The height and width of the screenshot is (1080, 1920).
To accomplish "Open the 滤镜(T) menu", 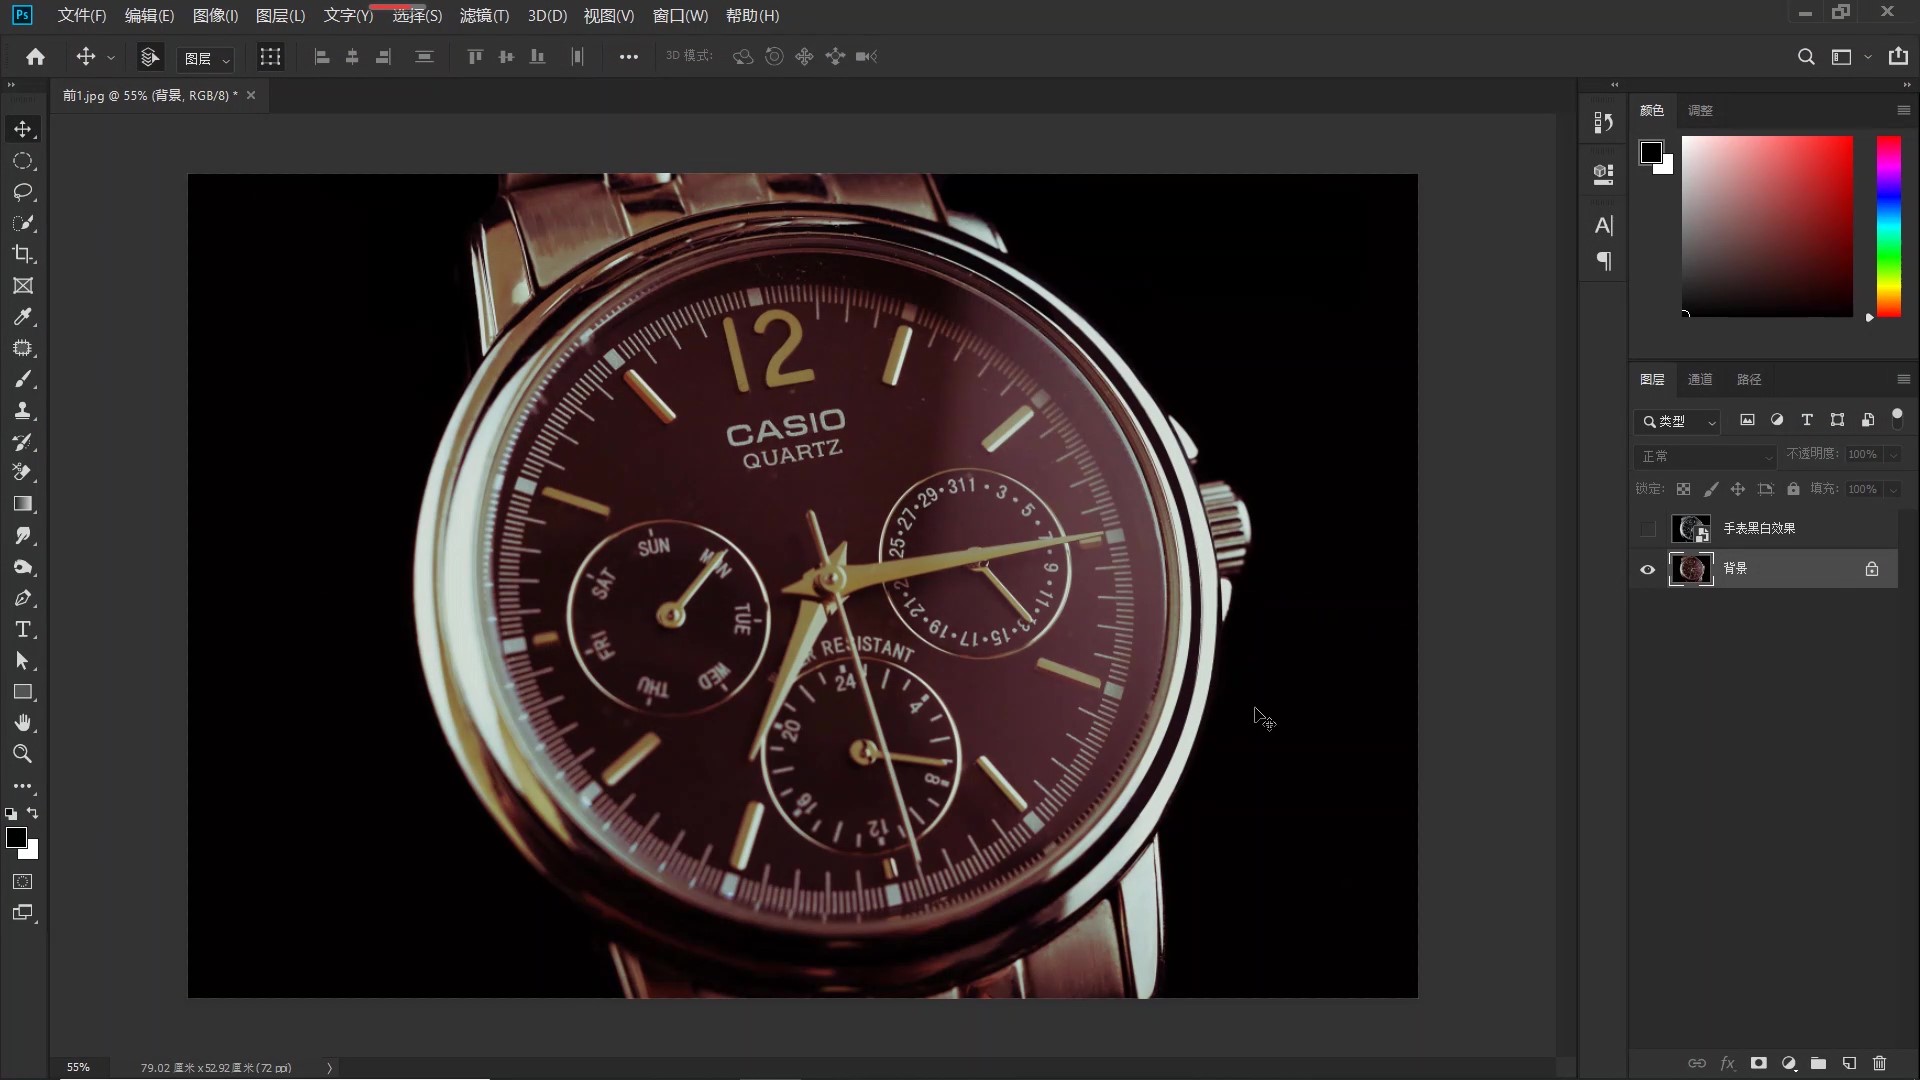I will 484,16.
